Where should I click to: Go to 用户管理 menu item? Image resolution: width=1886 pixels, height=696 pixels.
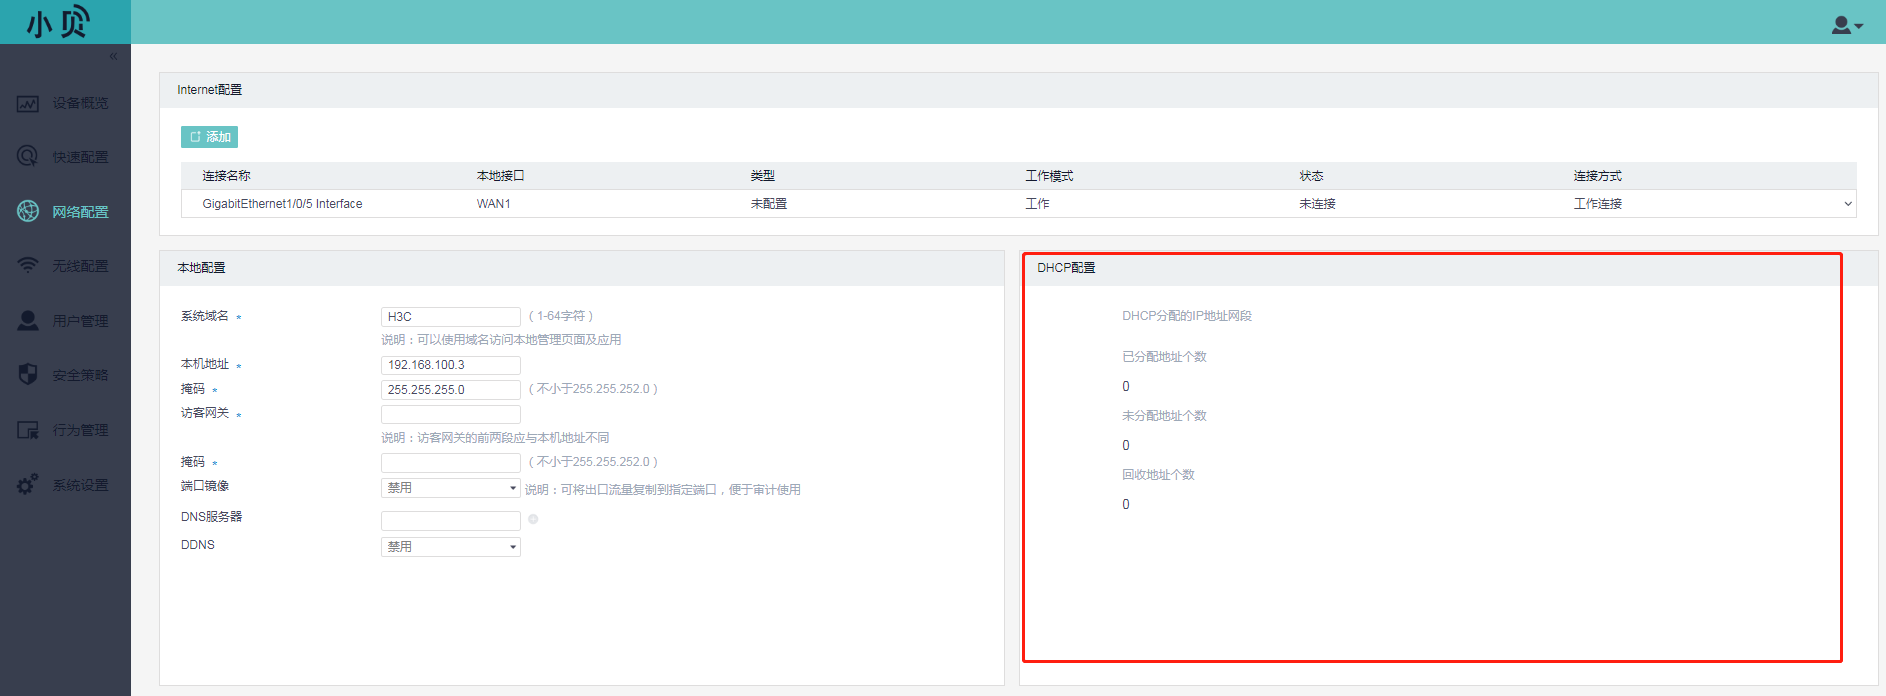click(x=80, y=321)
